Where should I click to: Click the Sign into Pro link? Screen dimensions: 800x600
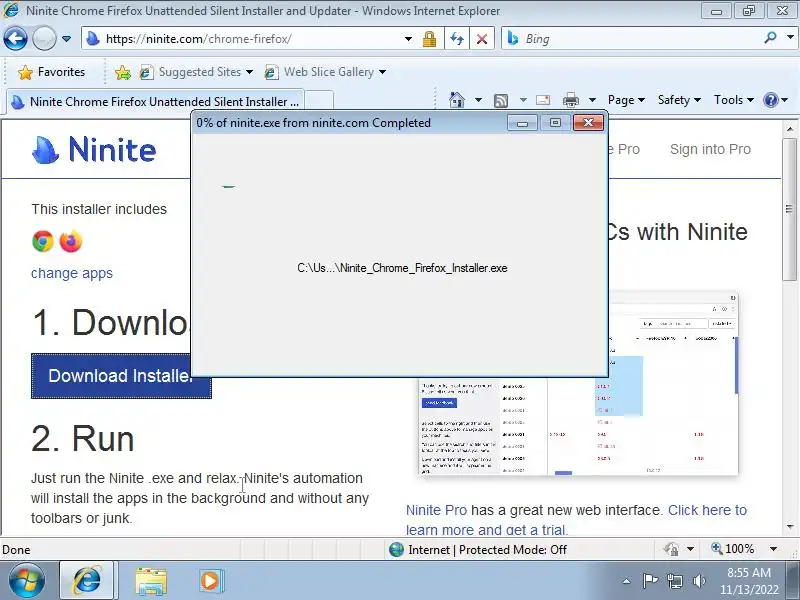tap(710, 149)
